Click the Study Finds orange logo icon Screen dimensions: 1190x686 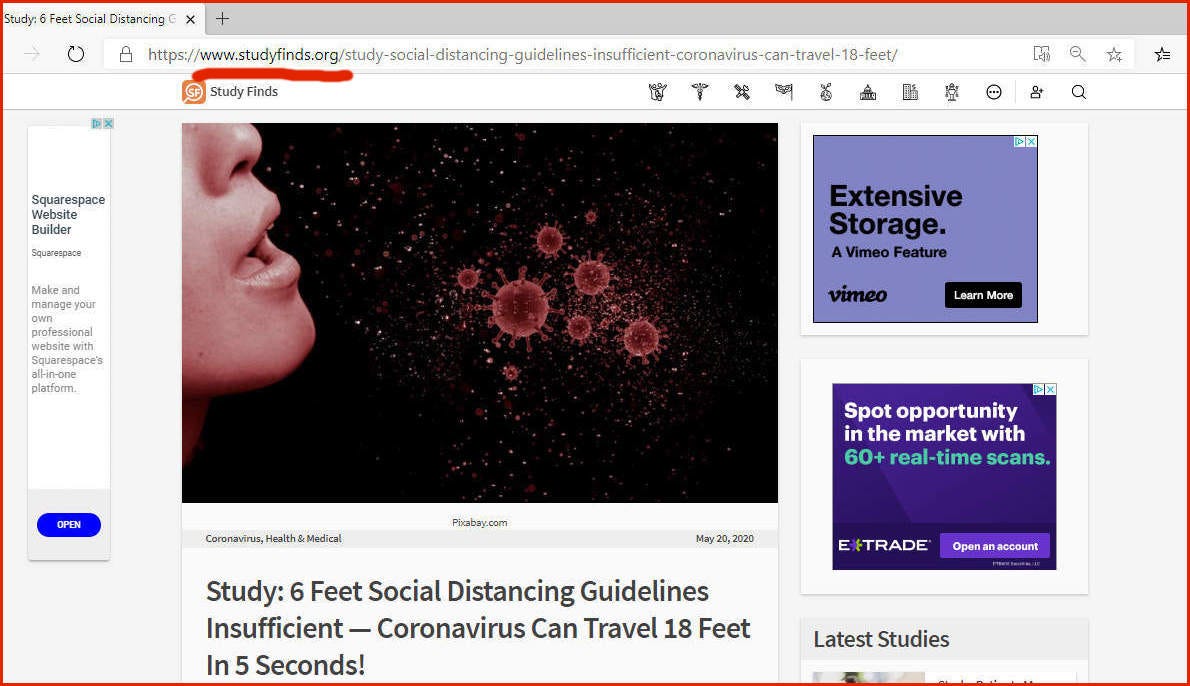click(x=194, y=92)
